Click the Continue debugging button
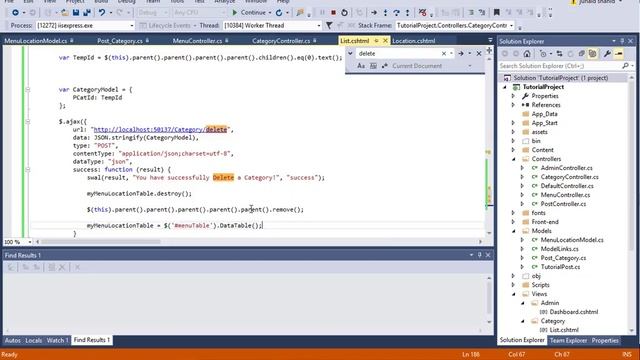Image resolution: width=640 pixels, height=360 pixels. click(x=249, y=13)
